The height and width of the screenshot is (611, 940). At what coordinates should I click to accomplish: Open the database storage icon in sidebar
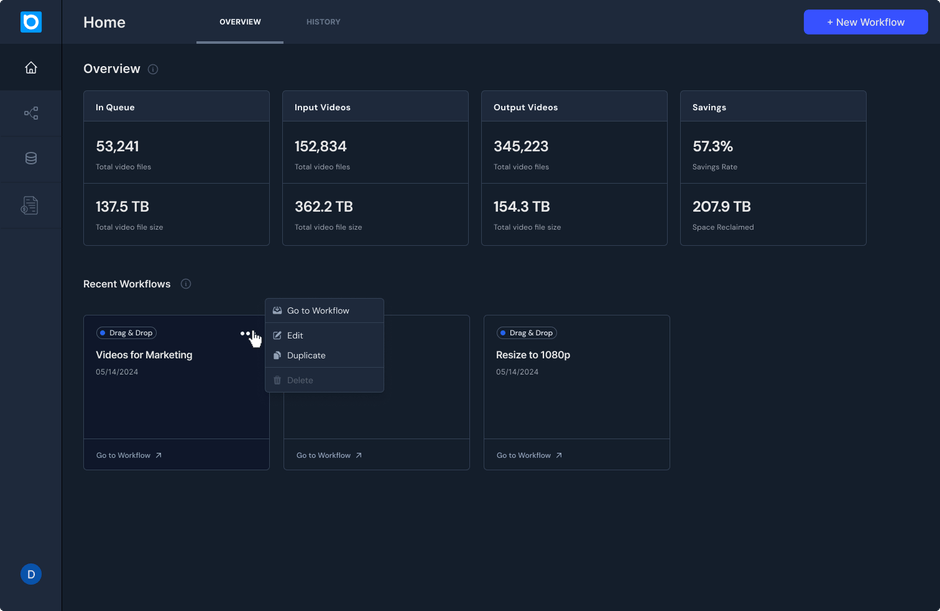click(31, 159)
